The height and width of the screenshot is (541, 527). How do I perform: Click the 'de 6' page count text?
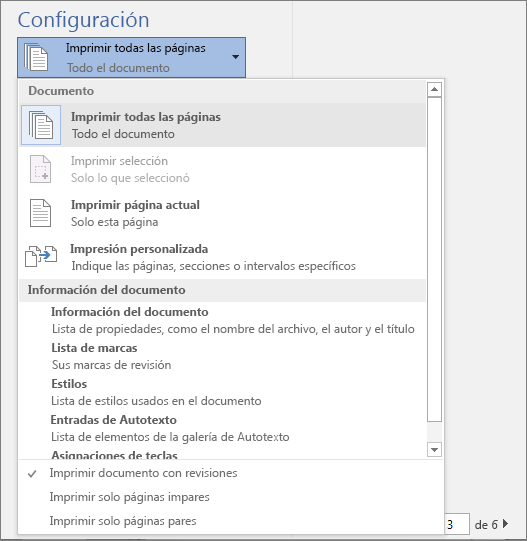[486, 525]
